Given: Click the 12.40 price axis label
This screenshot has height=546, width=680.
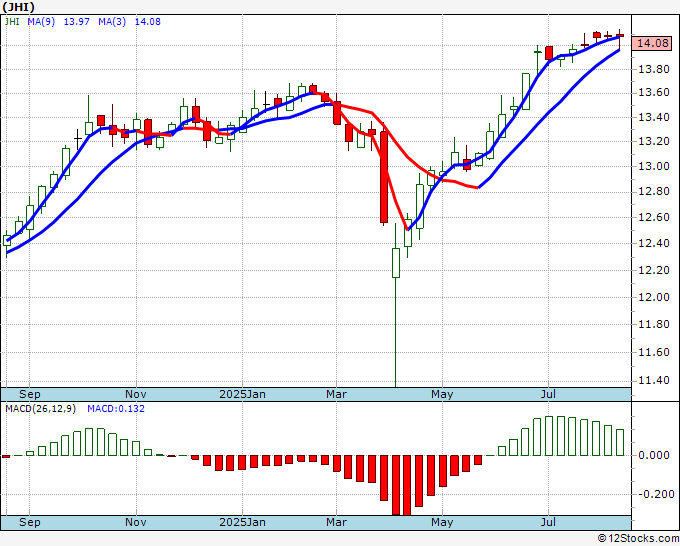Looking at the screenshot, I should [x=653, y=243].
